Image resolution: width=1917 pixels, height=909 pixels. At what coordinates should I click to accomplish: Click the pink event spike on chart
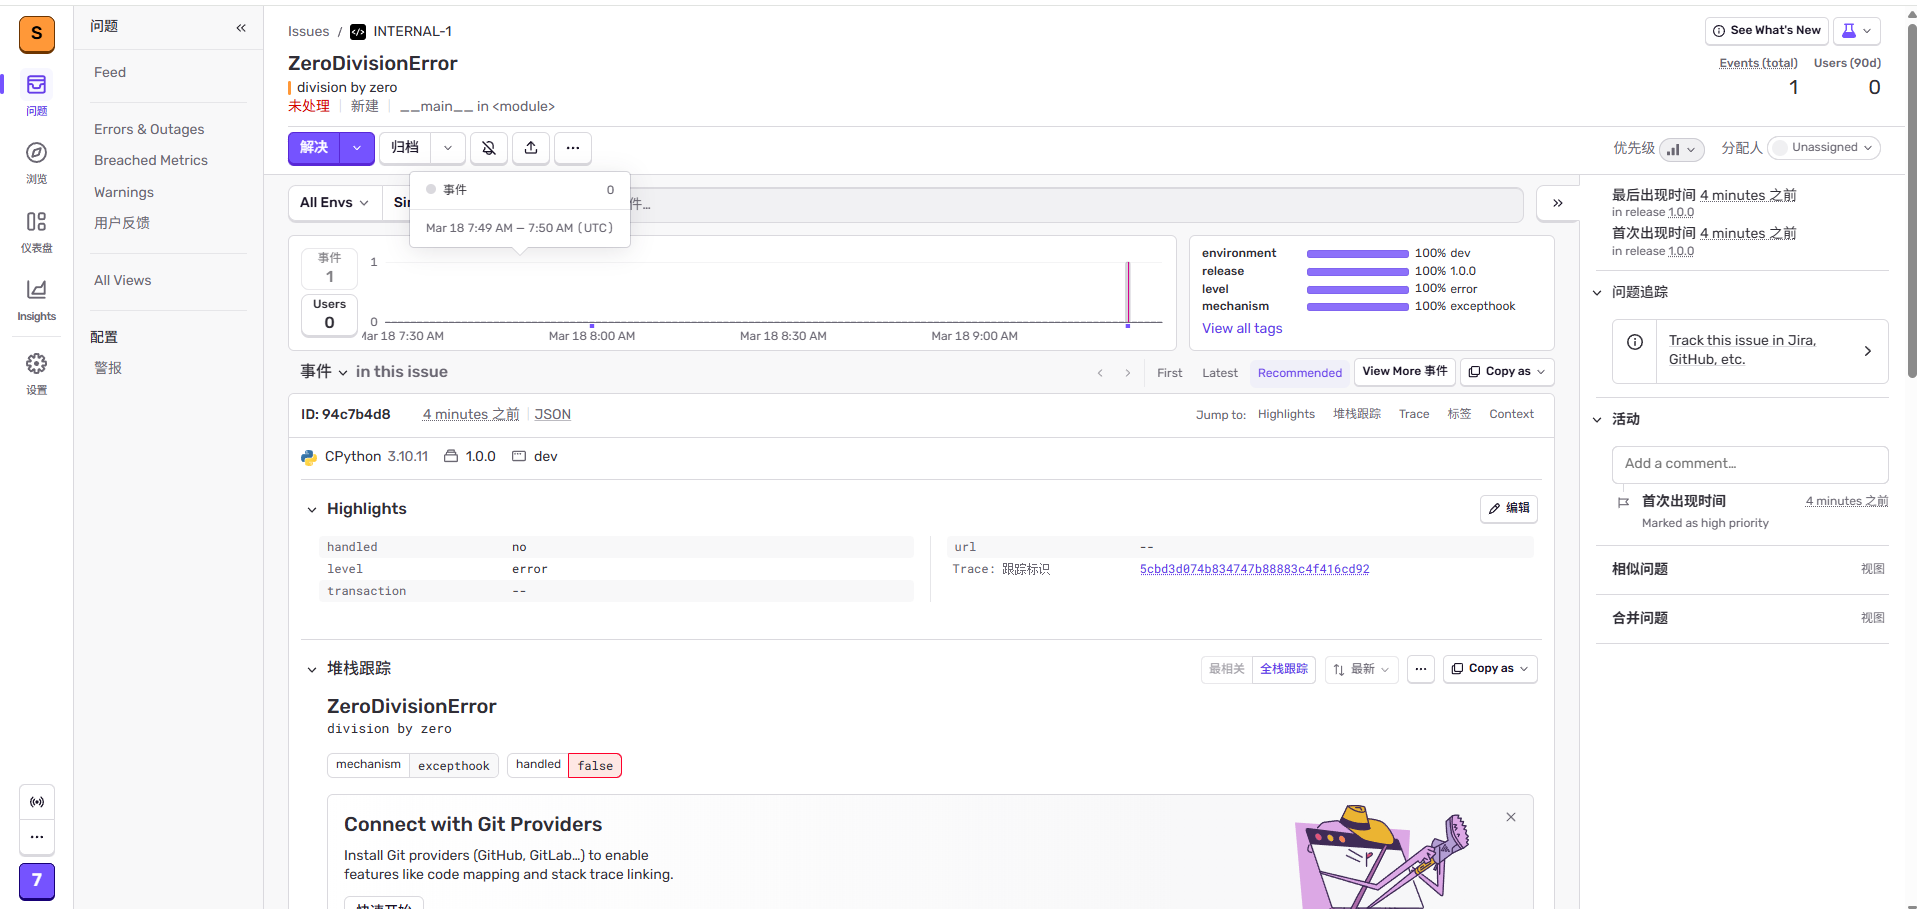1127,292
